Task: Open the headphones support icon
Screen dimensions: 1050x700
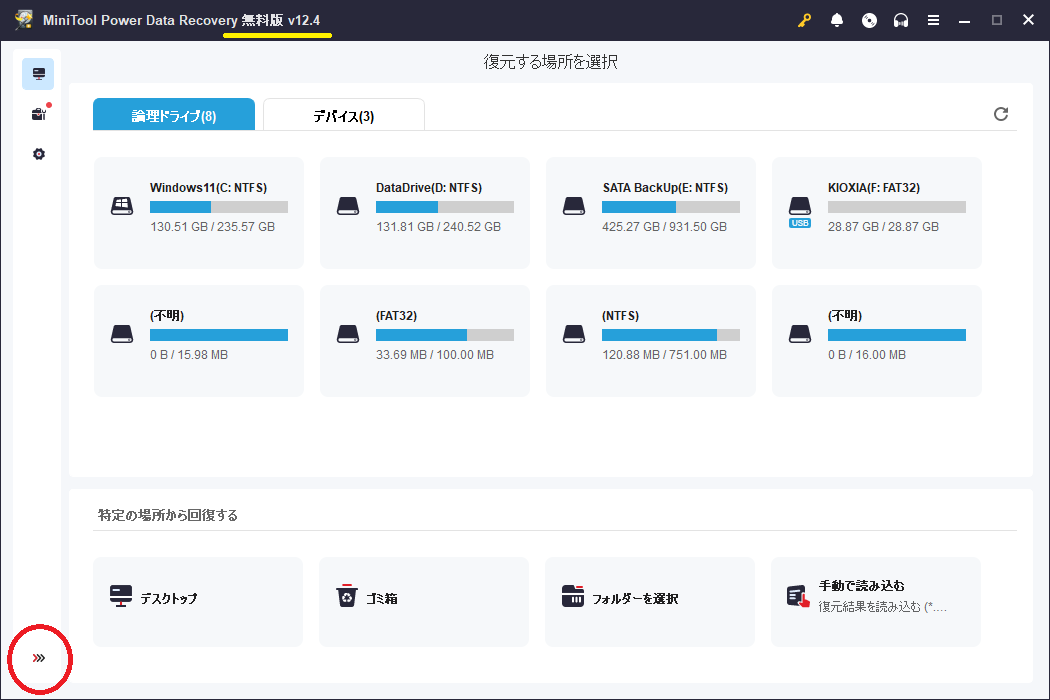Action: 901,20
